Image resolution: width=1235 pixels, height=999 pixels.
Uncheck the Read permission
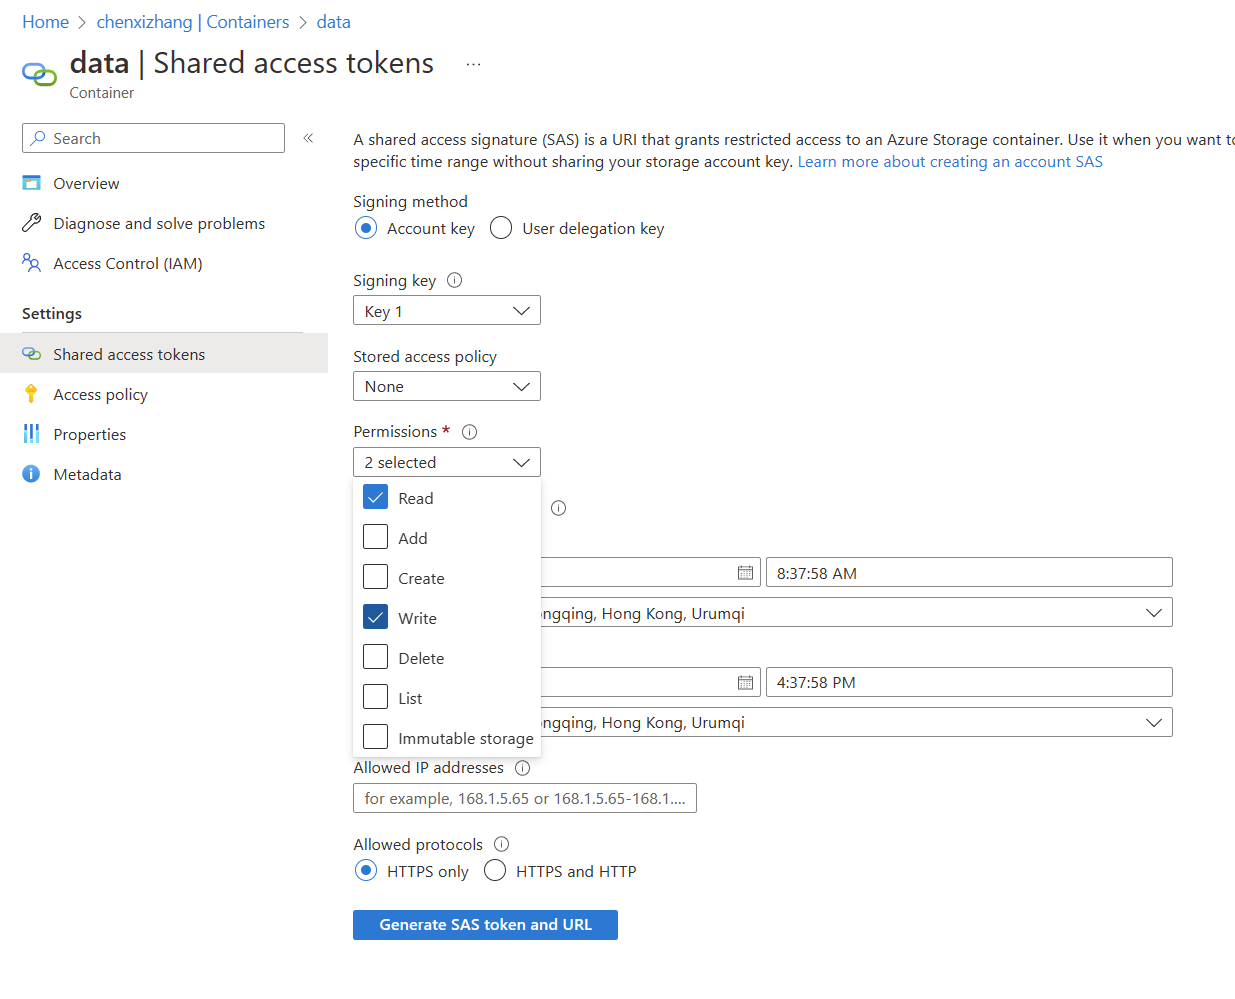pyautogui.click(x=375, y=497)
